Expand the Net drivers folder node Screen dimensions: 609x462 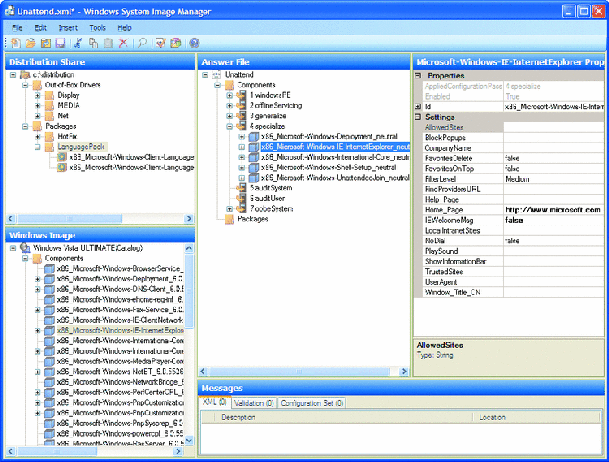[x=38, y=116]
